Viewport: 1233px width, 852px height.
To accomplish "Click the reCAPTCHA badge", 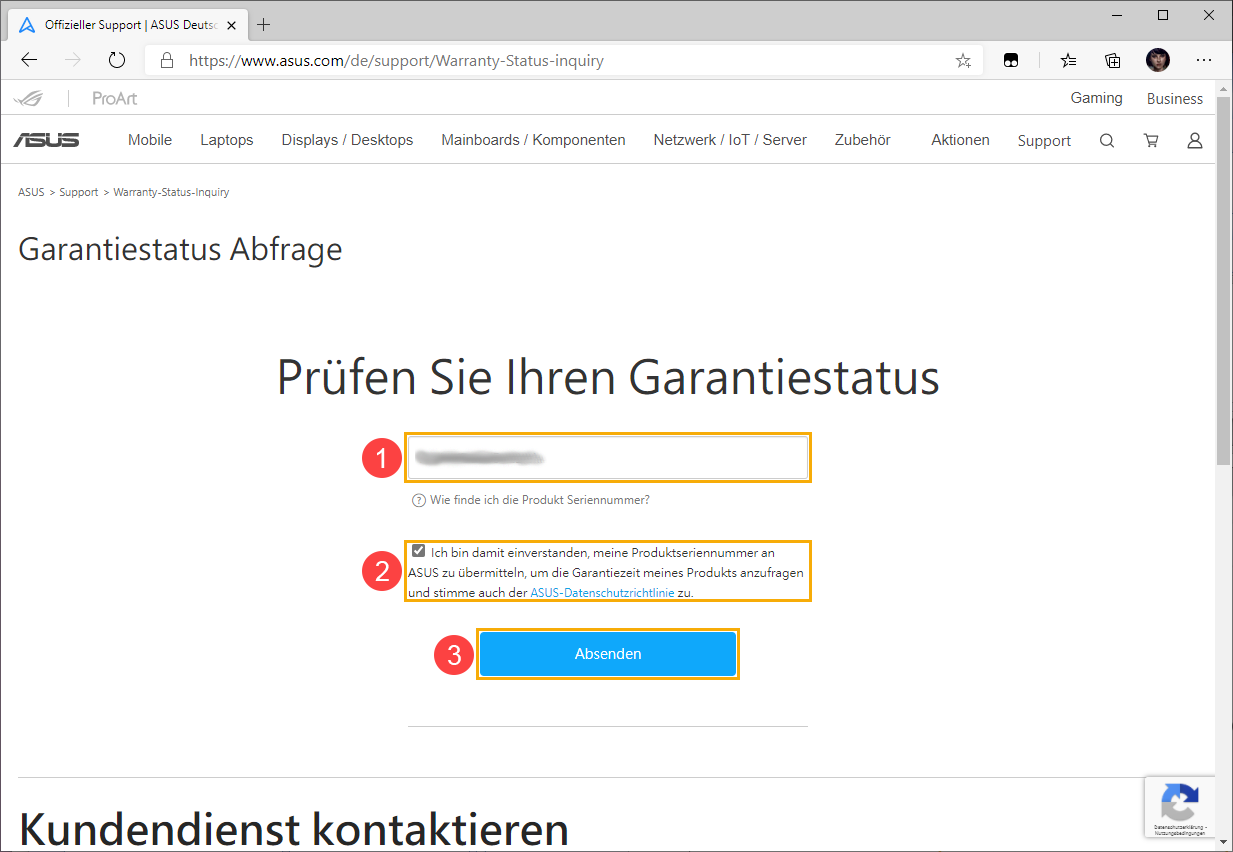I will 1179,806.
